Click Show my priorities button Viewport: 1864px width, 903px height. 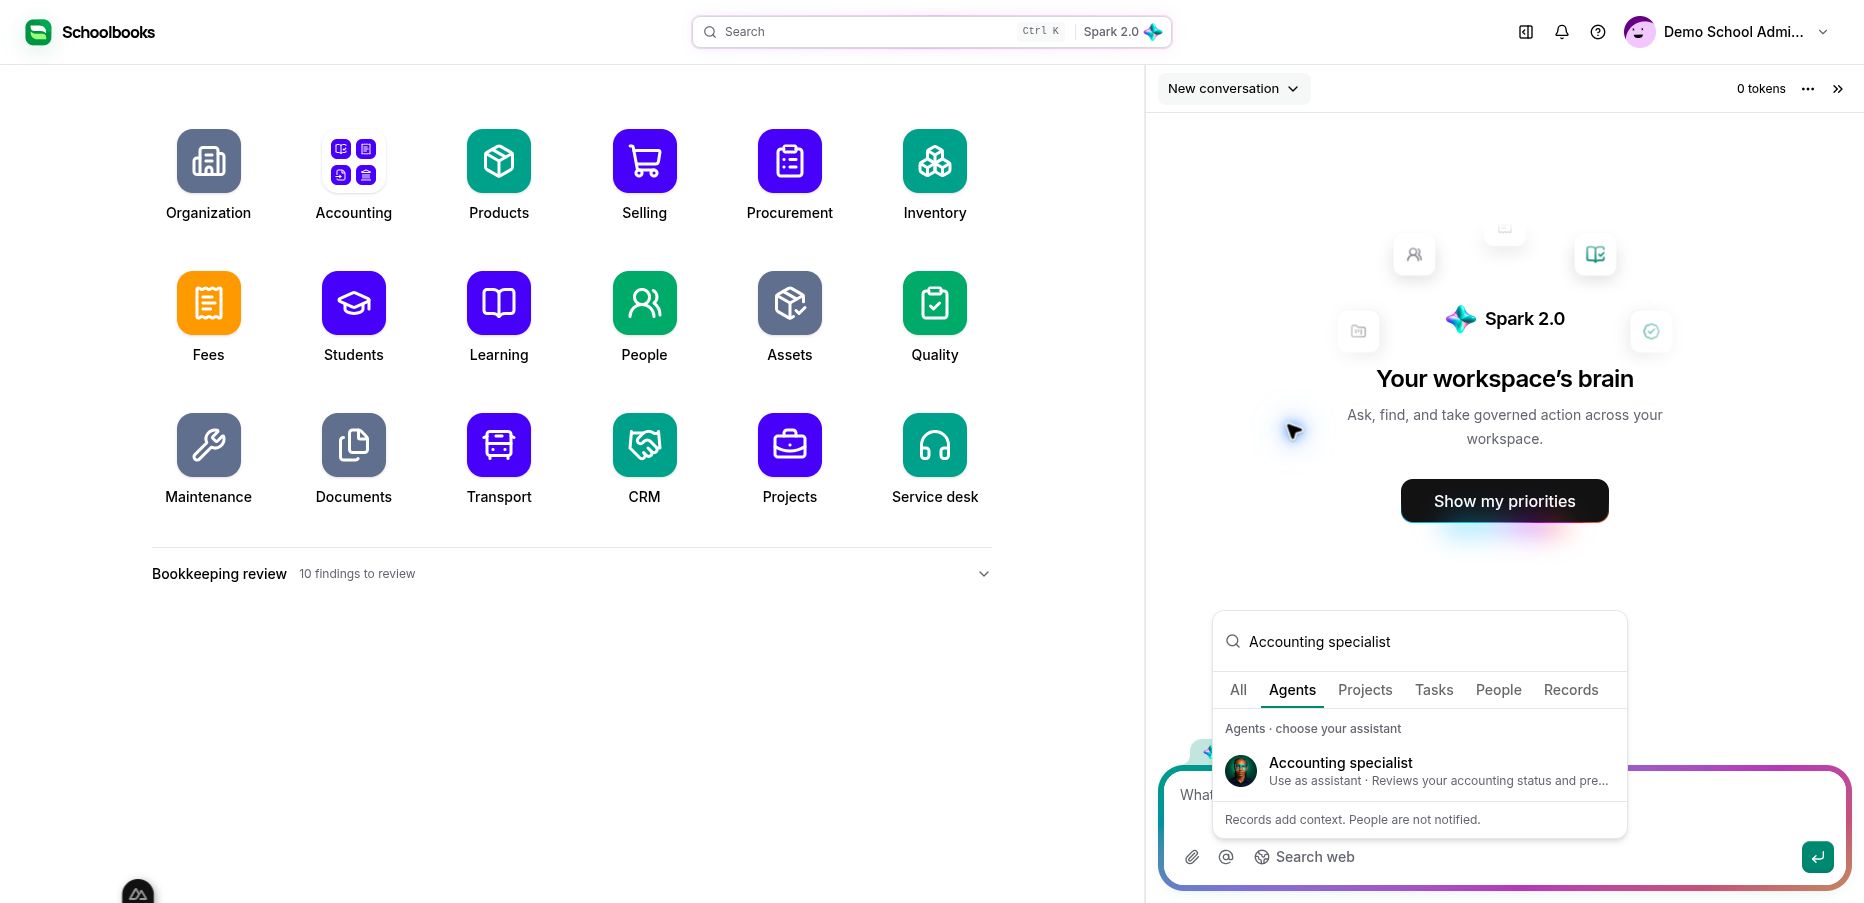click(x=1504, y=501)
